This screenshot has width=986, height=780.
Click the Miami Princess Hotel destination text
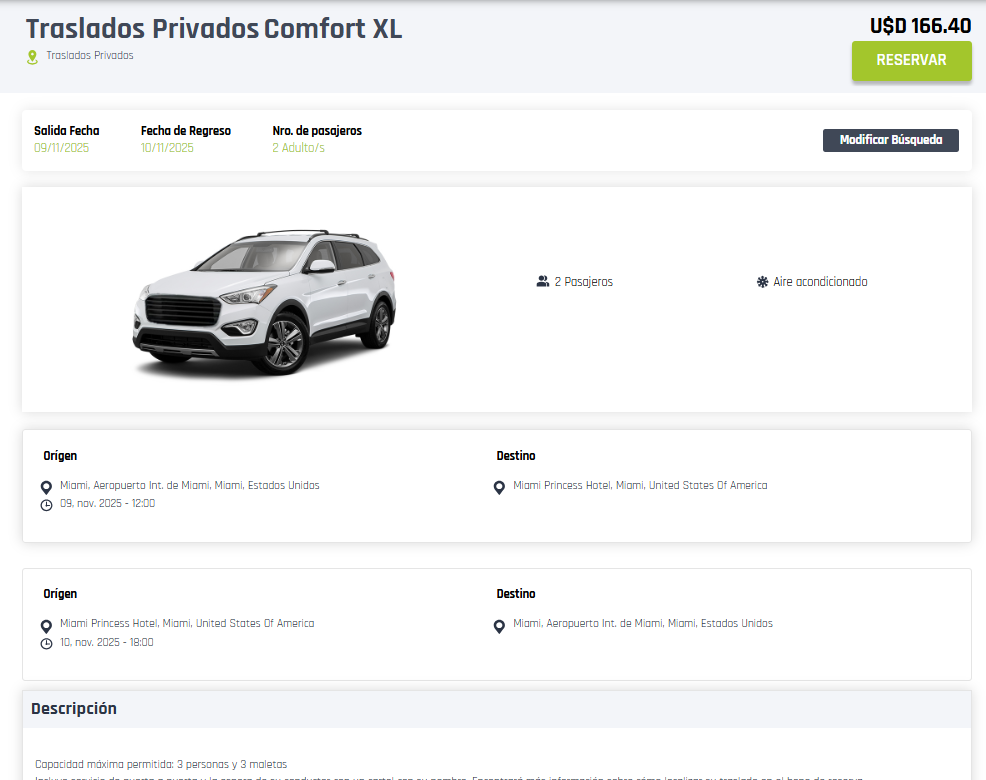[x=640, y=486]
